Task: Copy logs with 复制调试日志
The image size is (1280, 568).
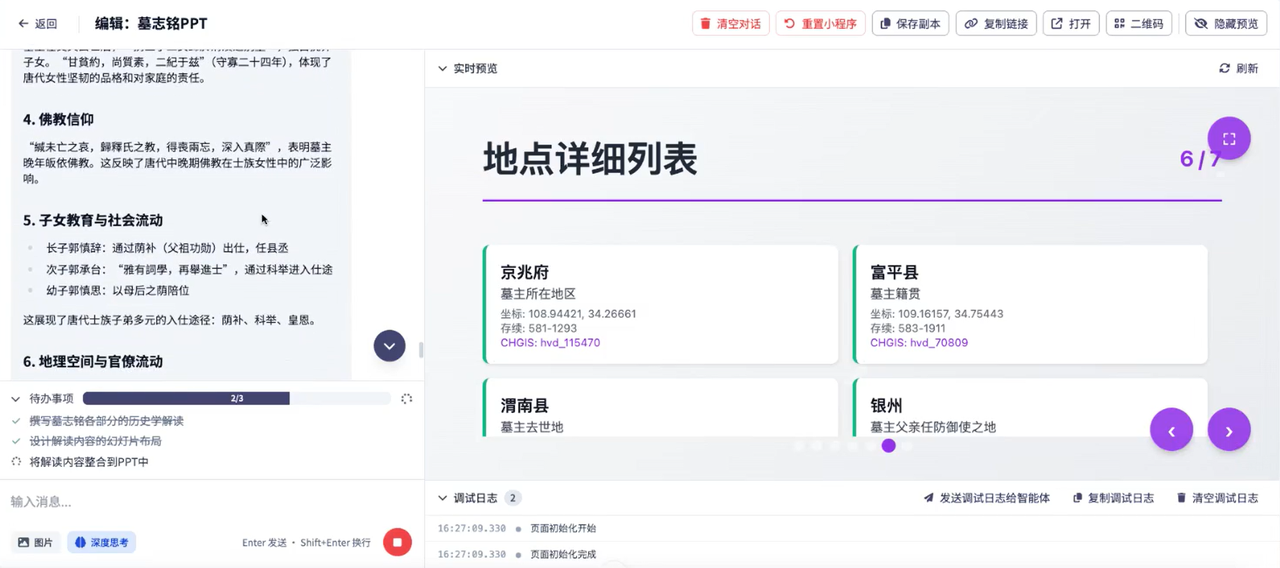Action: (x=1113, y=498)
